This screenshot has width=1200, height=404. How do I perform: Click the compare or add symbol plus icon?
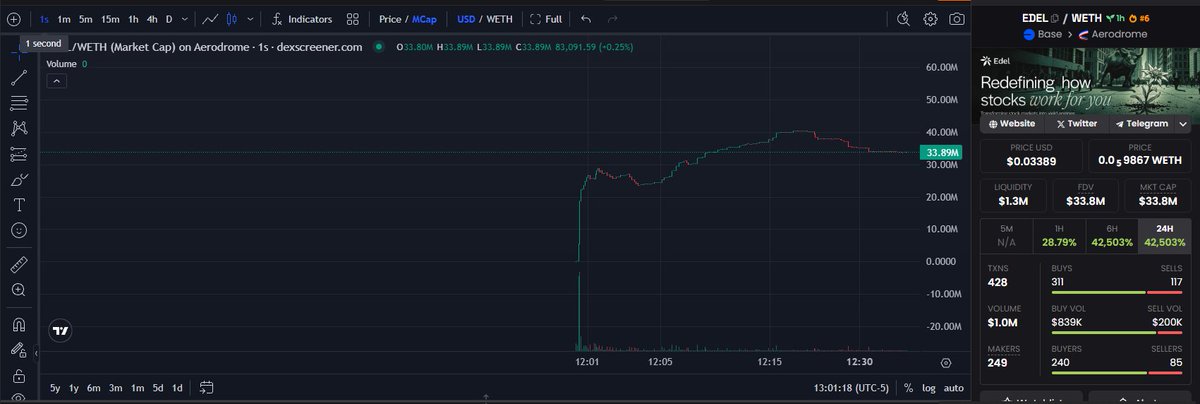[x=14, y=18]
